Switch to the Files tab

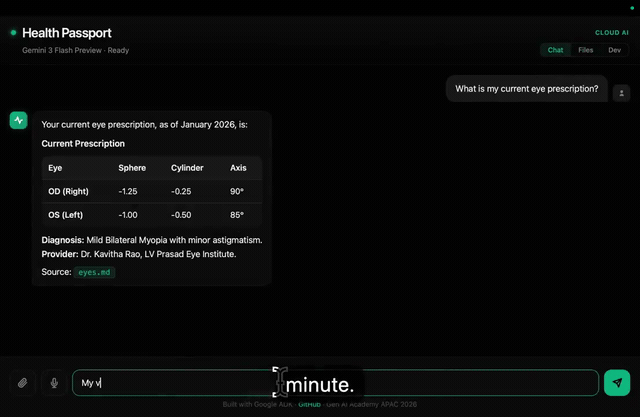click(x=585, y=50)
